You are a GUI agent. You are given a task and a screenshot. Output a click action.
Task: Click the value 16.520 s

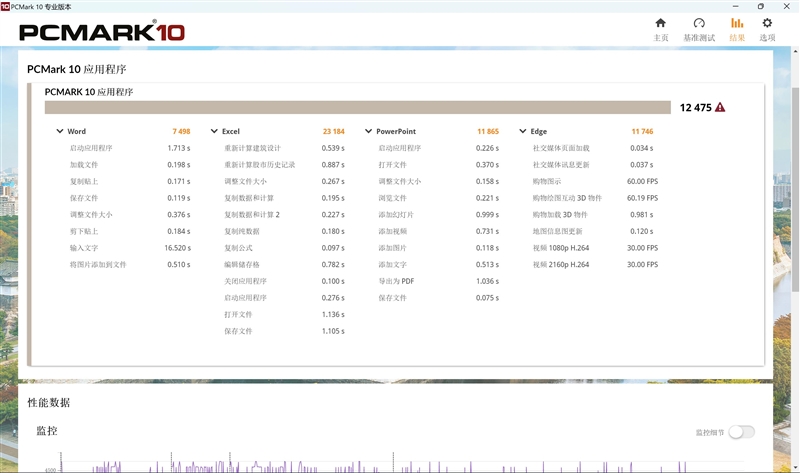pos(178,248)
